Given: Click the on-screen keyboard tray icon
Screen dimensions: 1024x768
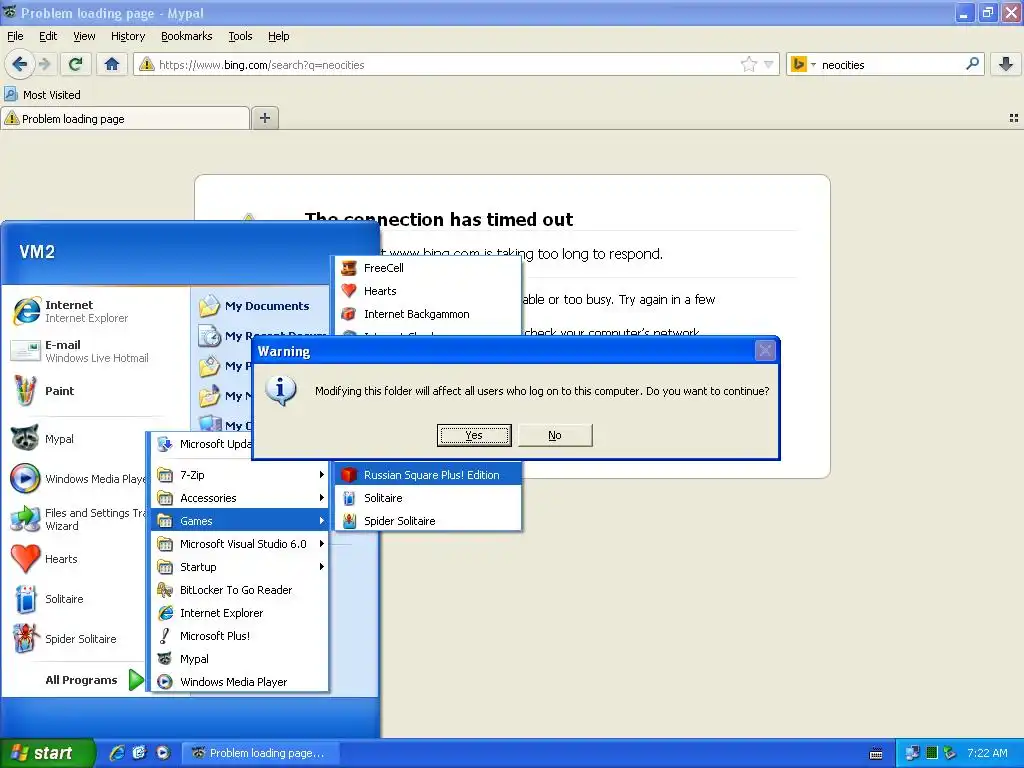Looking at the screenshot, I should 876,754.
